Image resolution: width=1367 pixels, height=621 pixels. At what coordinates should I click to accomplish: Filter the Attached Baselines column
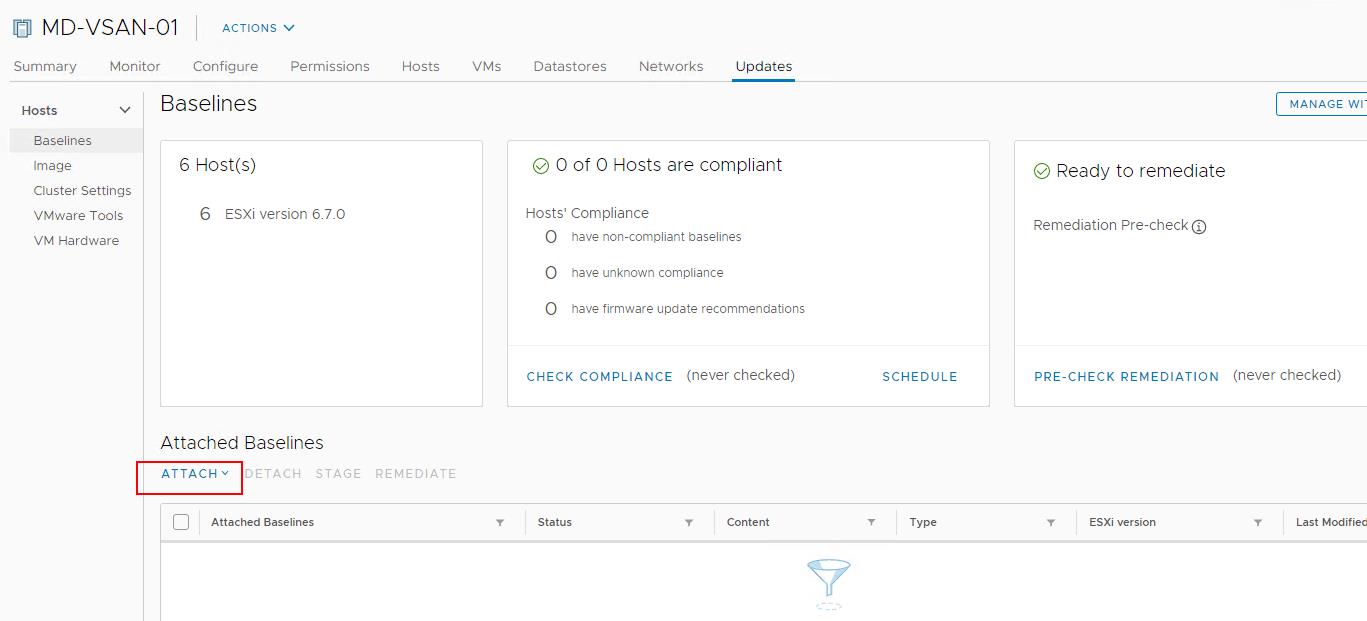(500, 523)
